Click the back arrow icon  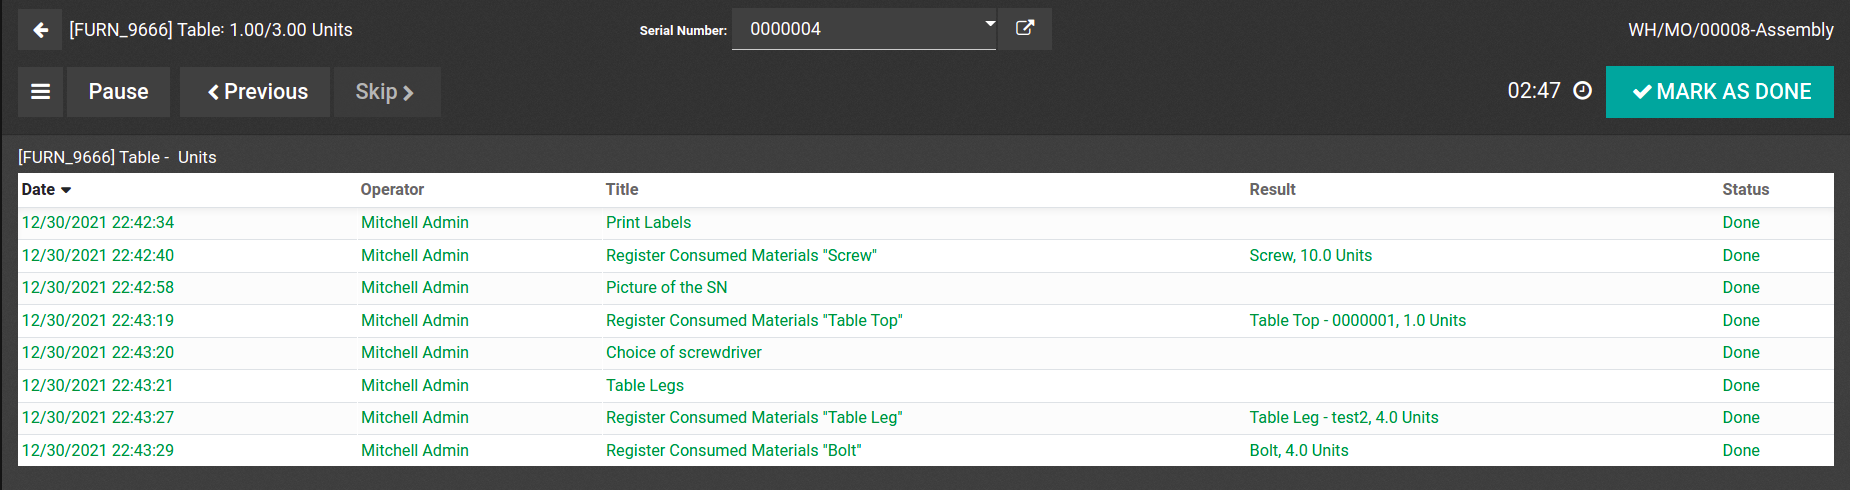[40, 30]
